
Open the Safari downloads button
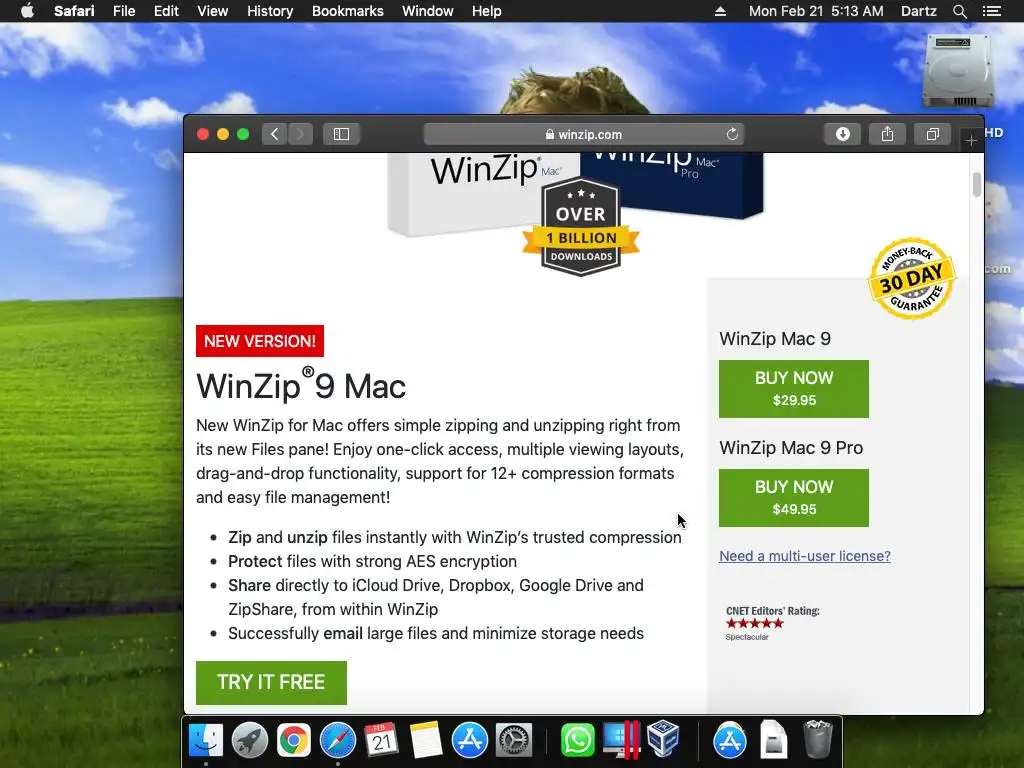[x=842, y=134]
